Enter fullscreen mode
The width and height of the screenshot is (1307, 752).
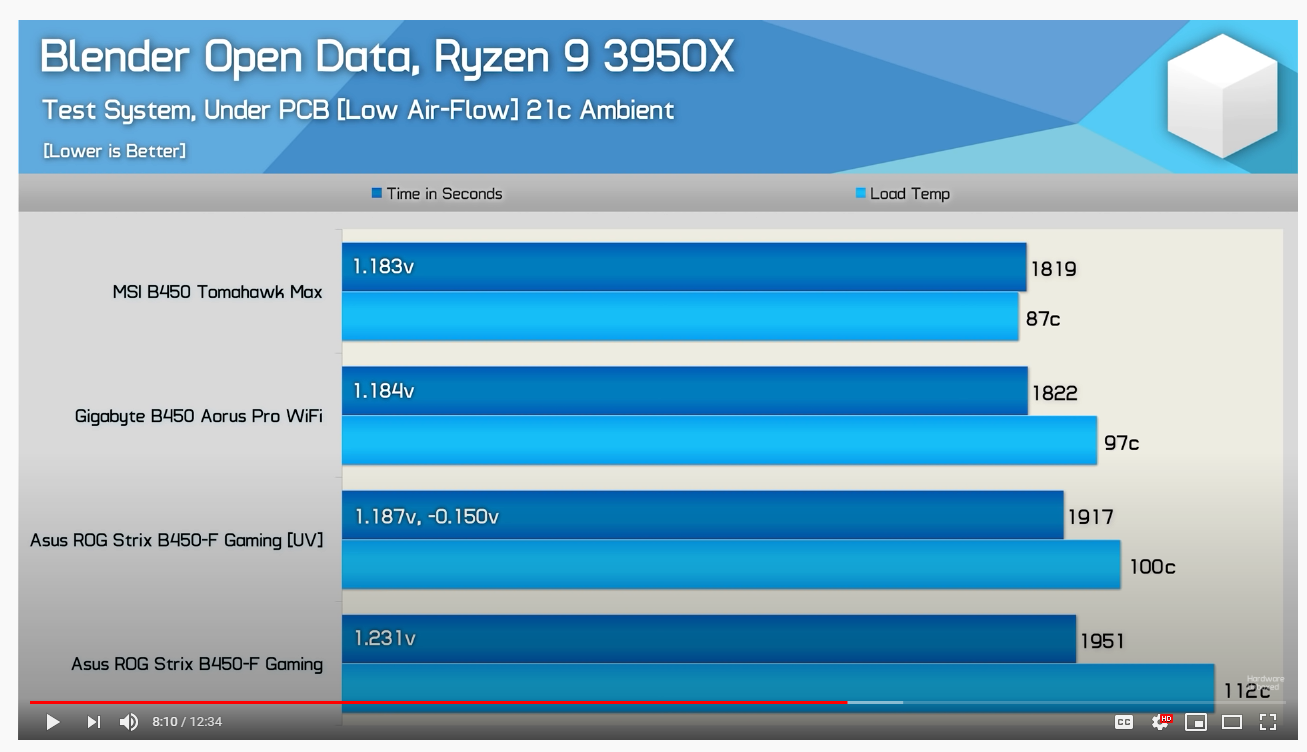tap(1268, 722)
